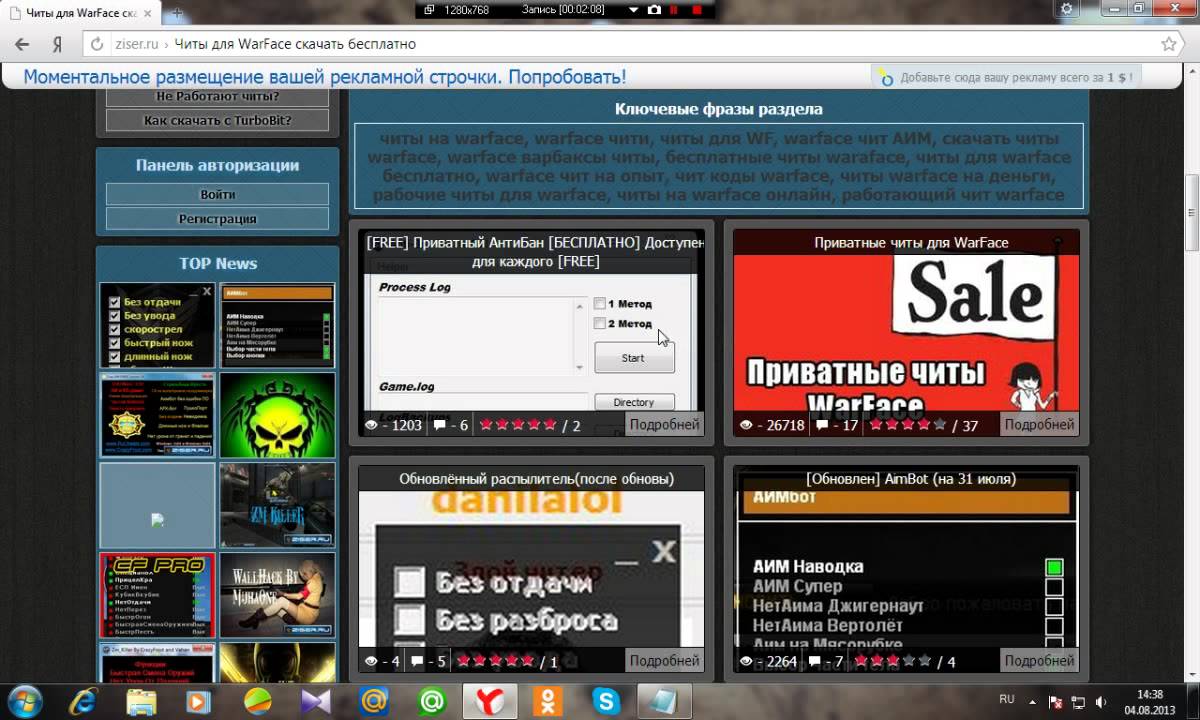This screenshot has width=1200, height=720.
Task: Pause the screen recording
Action: (674, 9)
